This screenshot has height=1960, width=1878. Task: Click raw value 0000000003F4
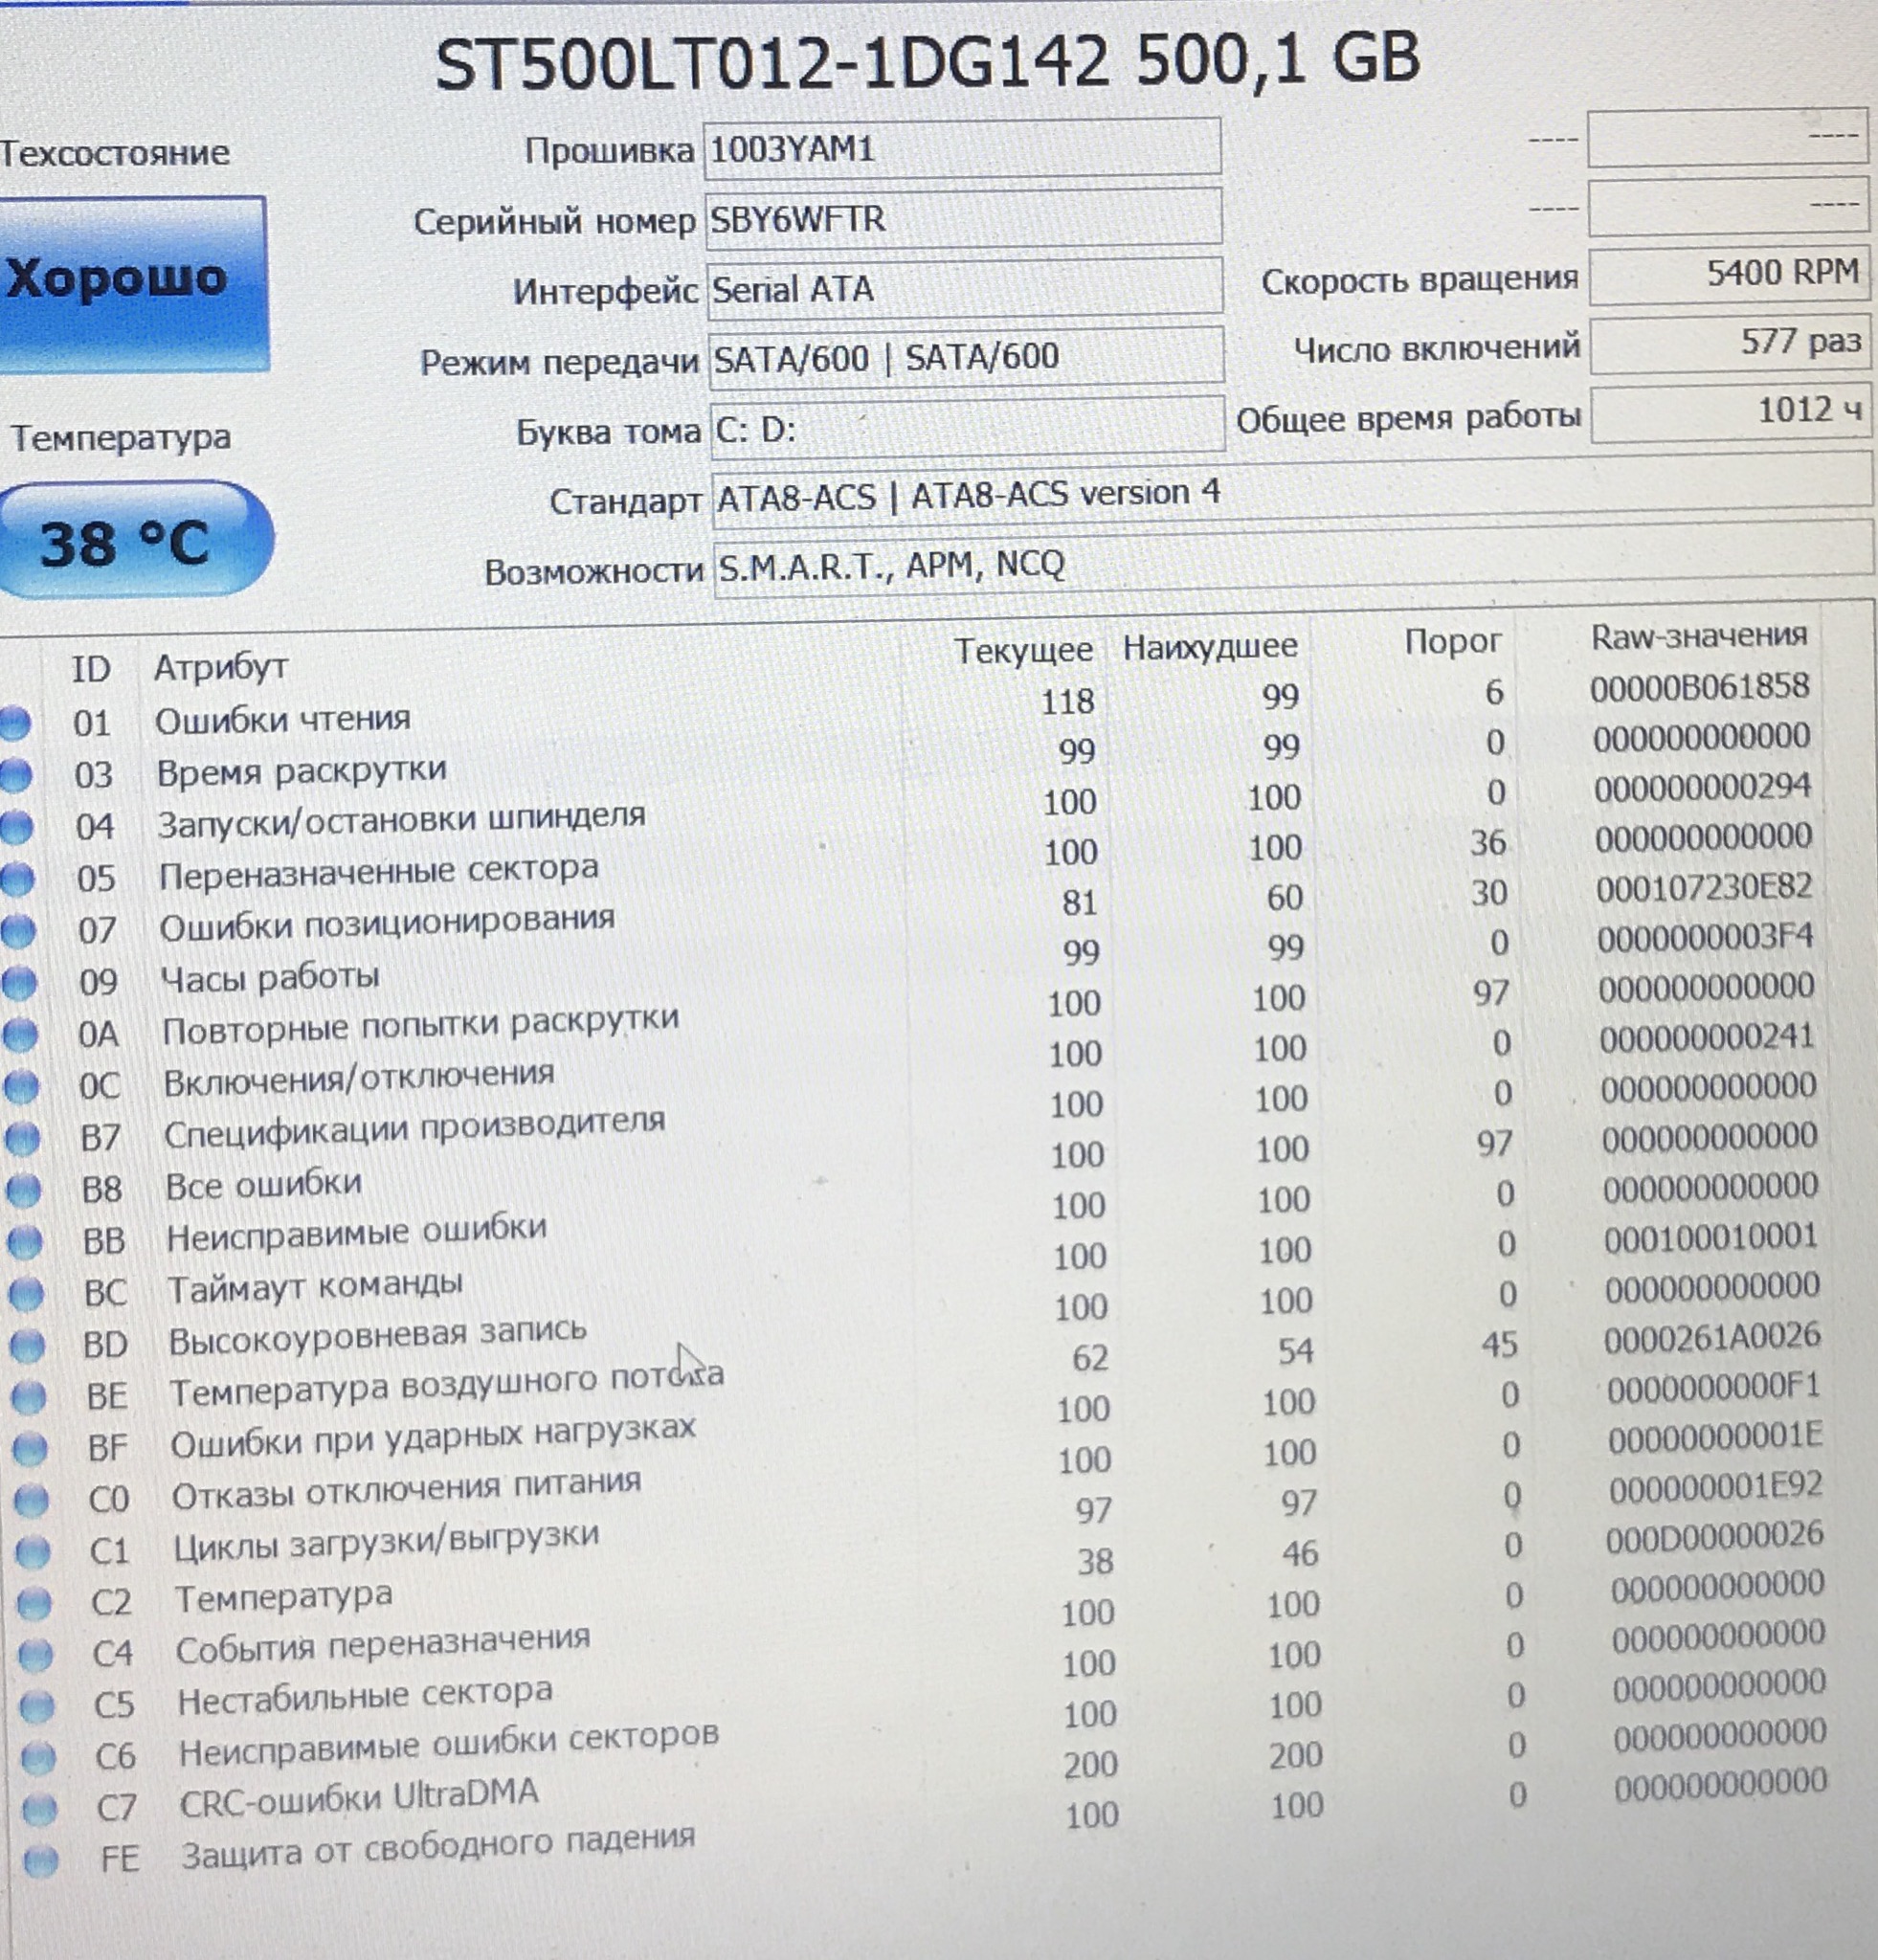[x=1705, y=937]
